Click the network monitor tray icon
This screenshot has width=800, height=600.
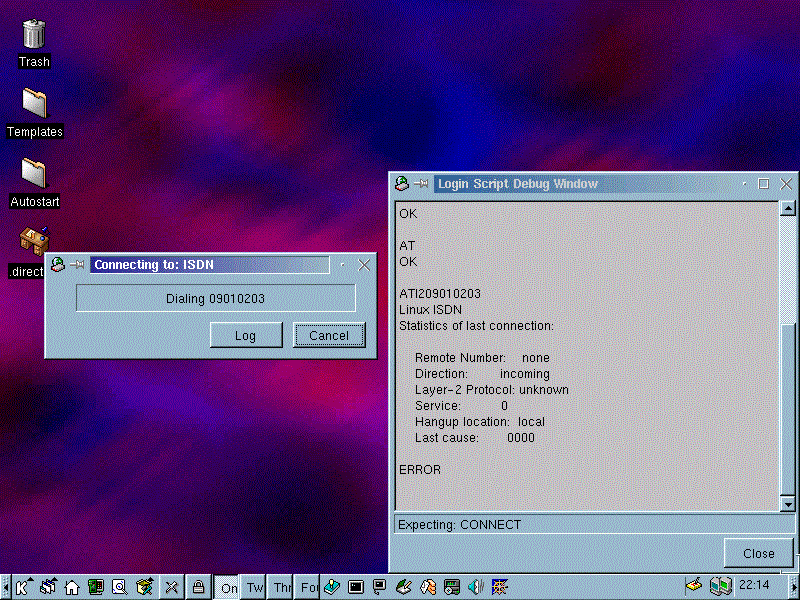pos(720,585)
